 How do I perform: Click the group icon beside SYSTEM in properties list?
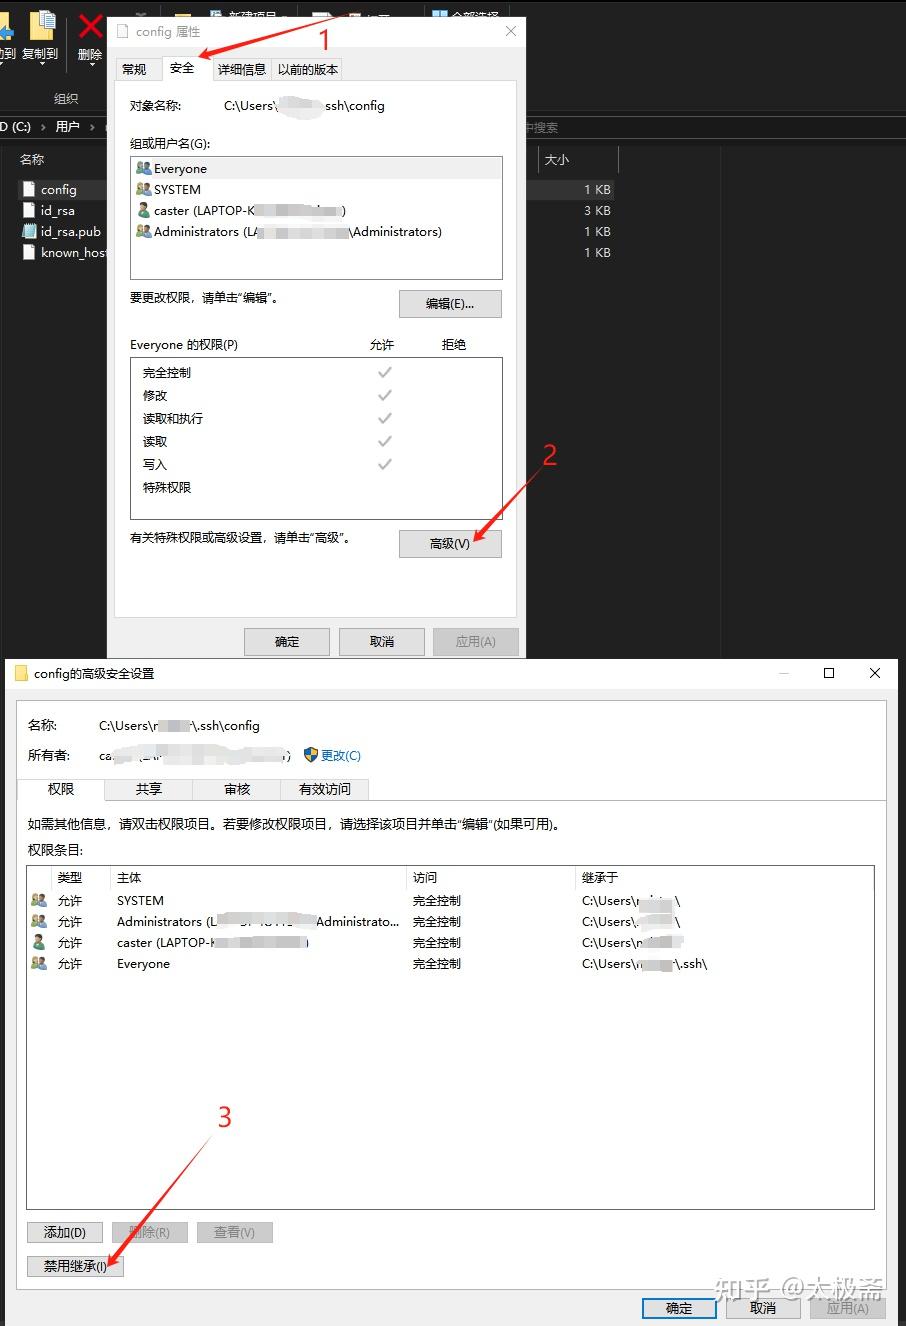coord(144,189)
